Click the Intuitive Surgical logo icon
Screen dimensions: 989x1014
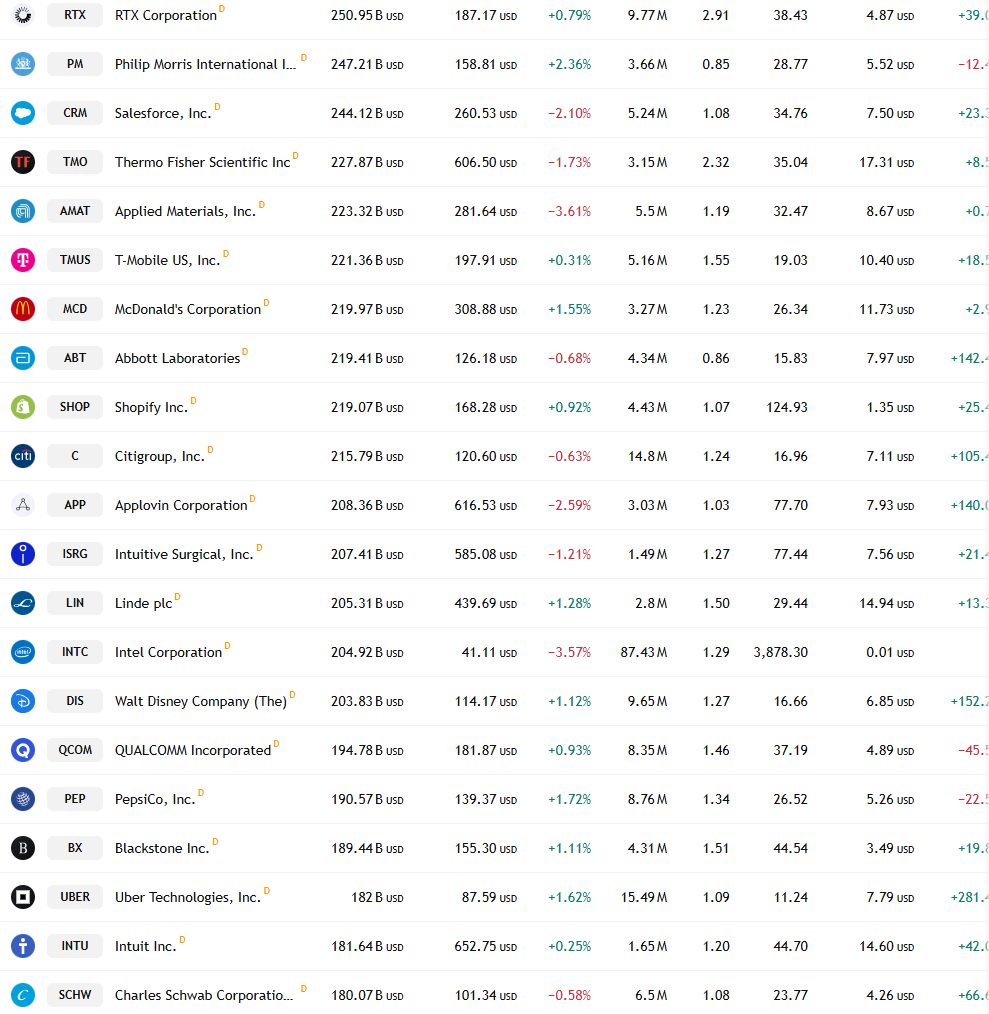click(23, 554)
